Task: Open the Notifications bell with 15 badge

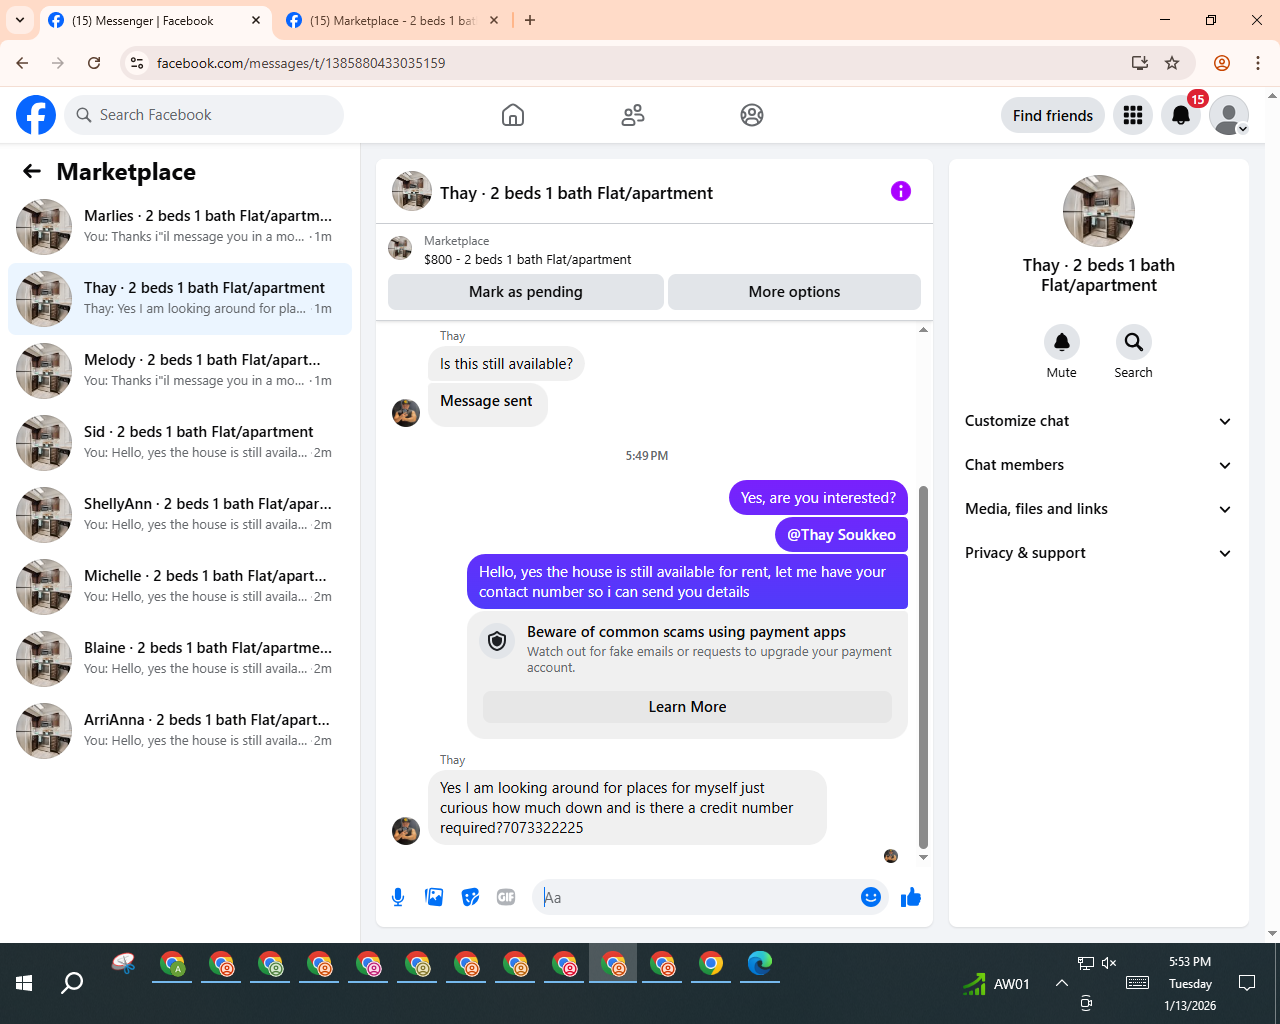Action: pyautogui.click(x=1181, y=115)
